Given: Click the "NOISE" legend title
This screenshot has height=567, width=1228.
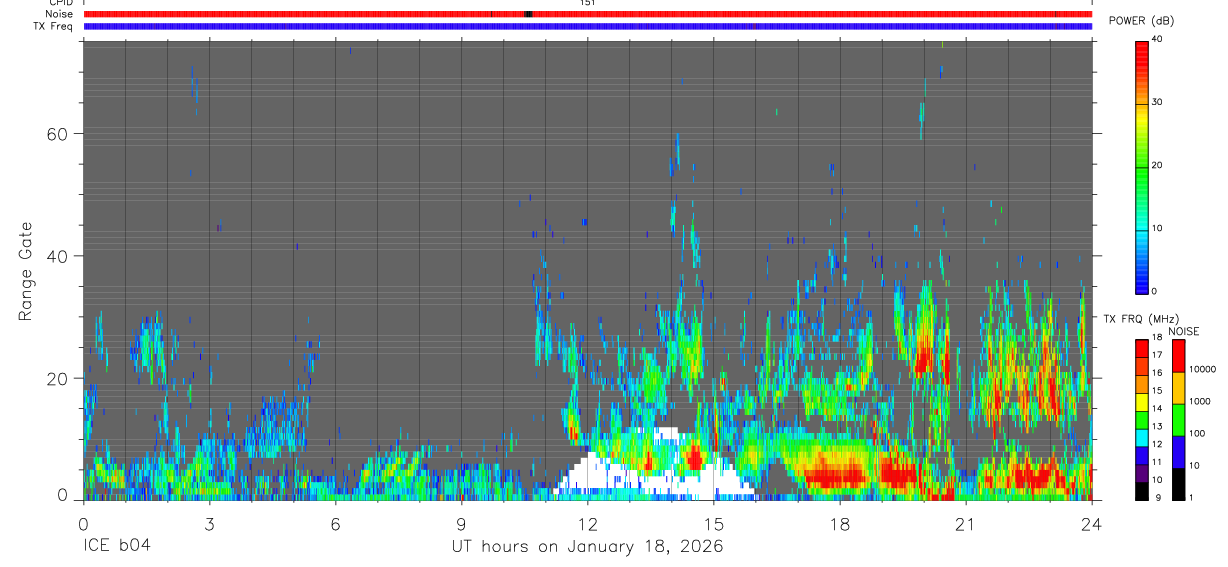Looking at the screenshot, I should pyautogui.click(x=1184, y=331).
